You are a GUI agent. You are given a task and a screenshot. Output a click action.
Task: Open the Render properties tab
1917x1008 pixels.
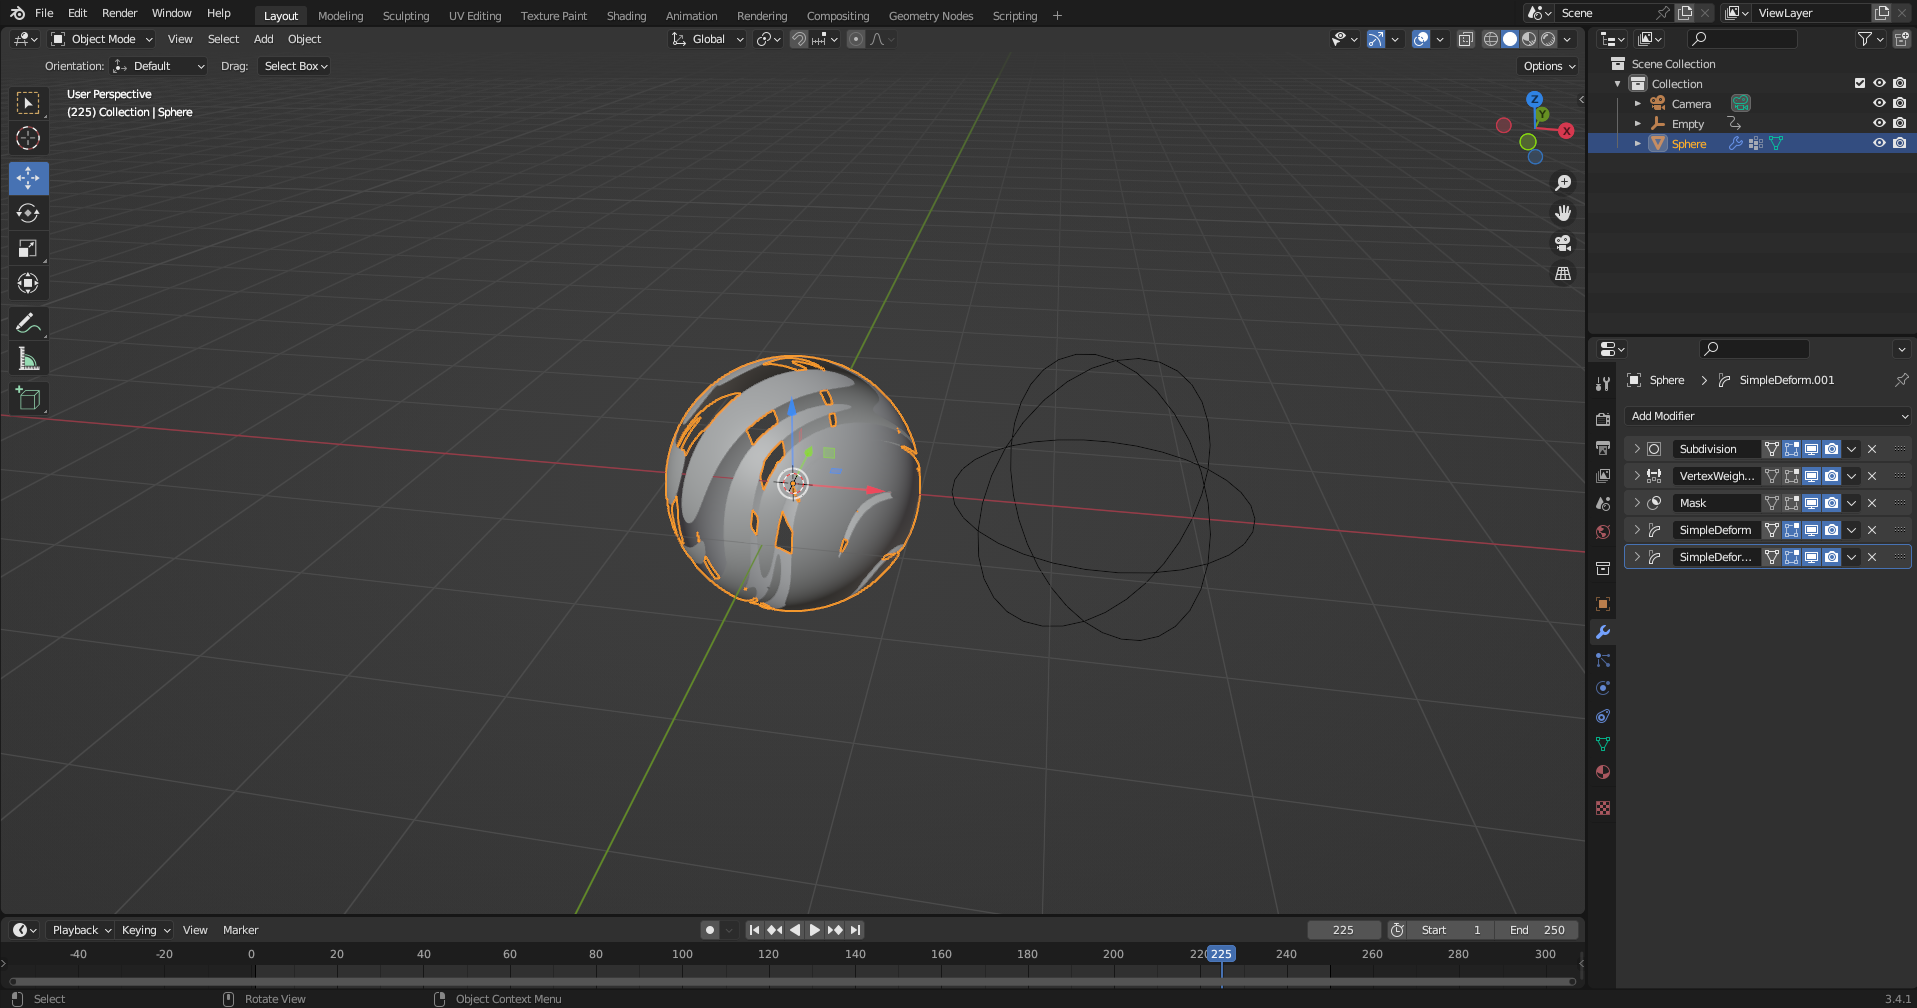[x=1603, y=420]
